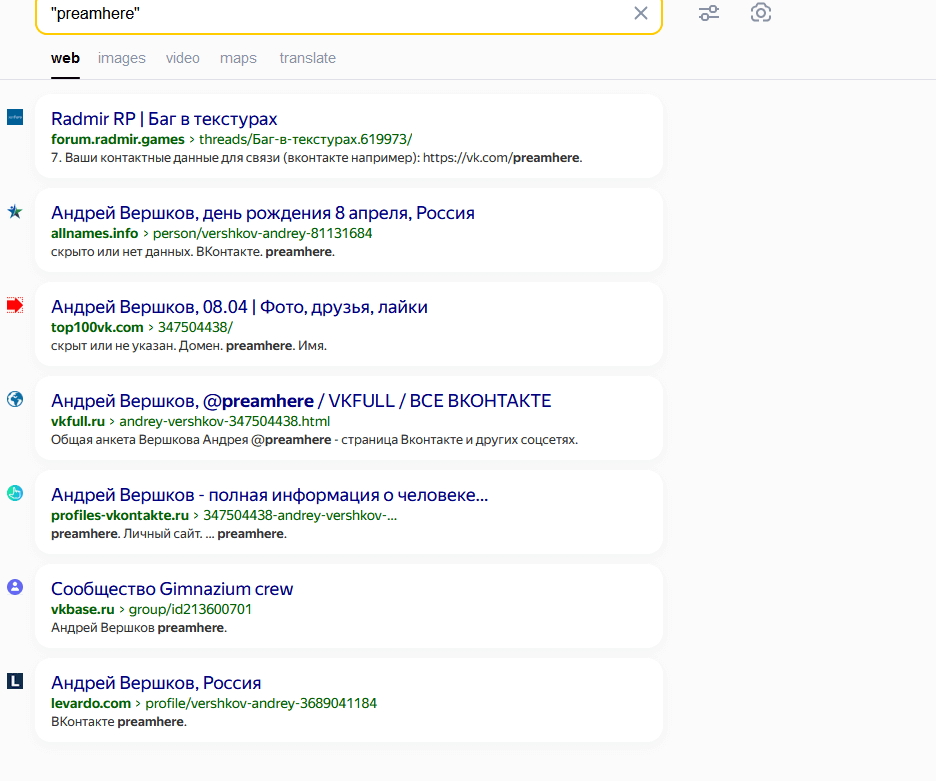Open result "Сообщество Gimnazium crew"
The image size is (936, 781).
[172, 589]
